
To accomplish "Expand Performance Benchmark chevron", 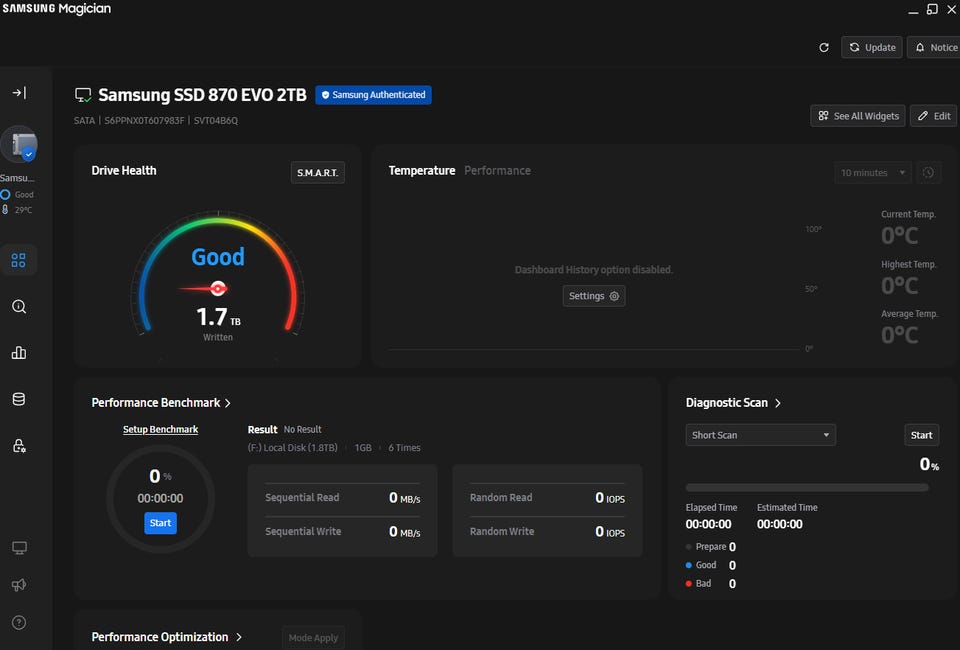I will (x=228, y=403).
